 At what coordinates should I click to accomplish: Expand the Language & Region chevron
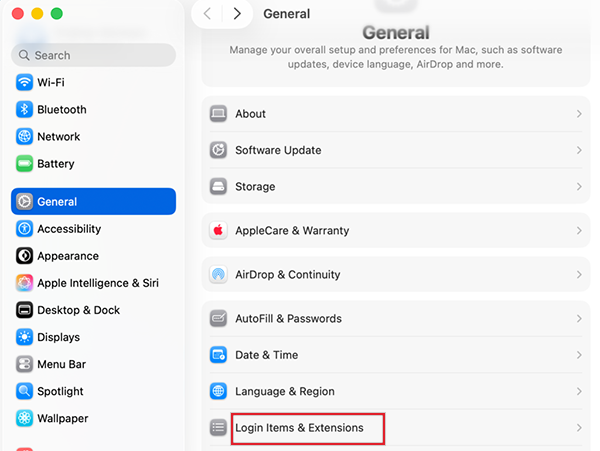point(579,391)
